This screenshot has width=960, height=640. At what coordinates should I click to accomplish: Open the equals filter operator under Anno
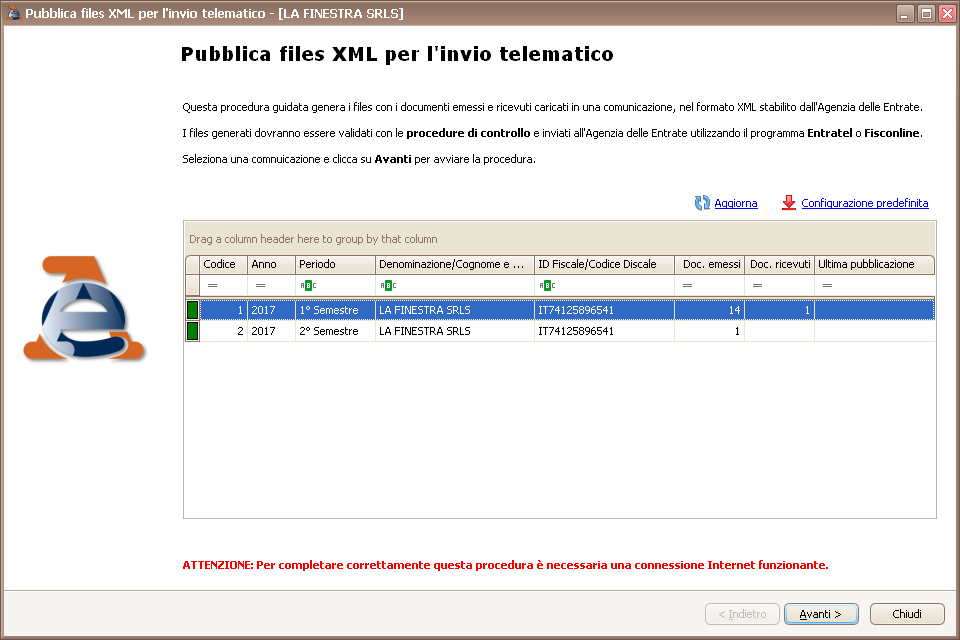pyautogui.click(x=260, y=286)
